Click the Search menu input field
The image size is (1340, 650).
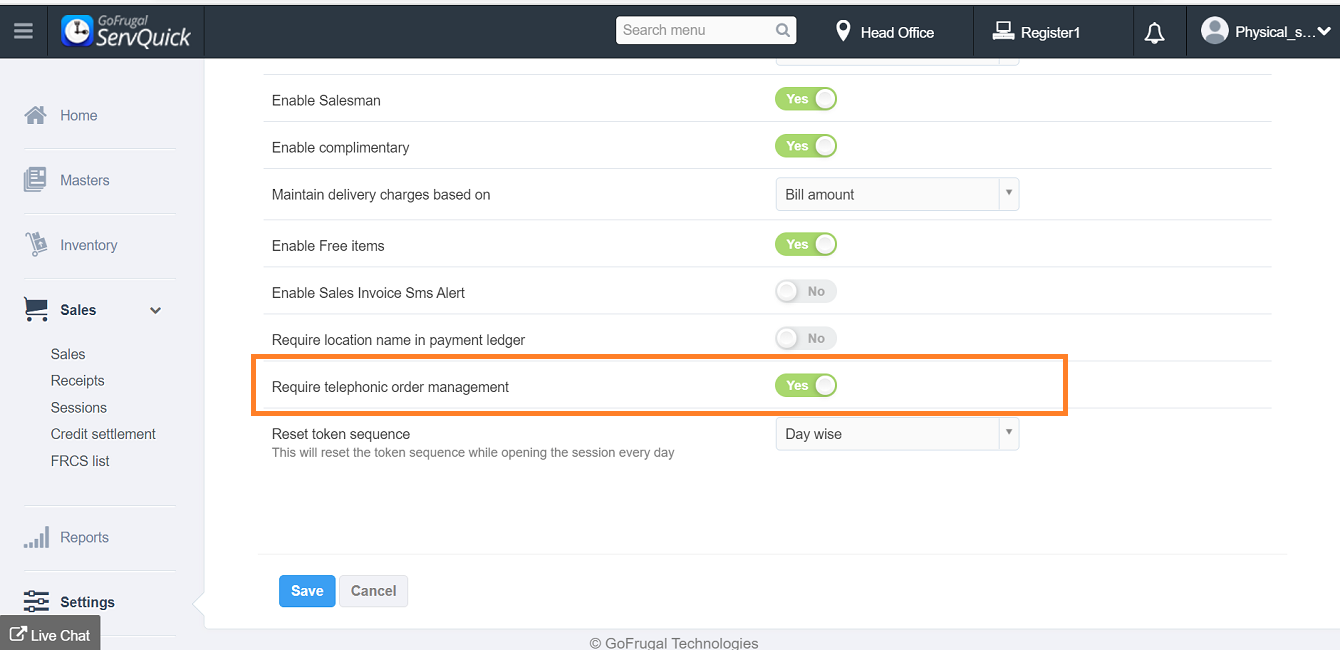695,30
